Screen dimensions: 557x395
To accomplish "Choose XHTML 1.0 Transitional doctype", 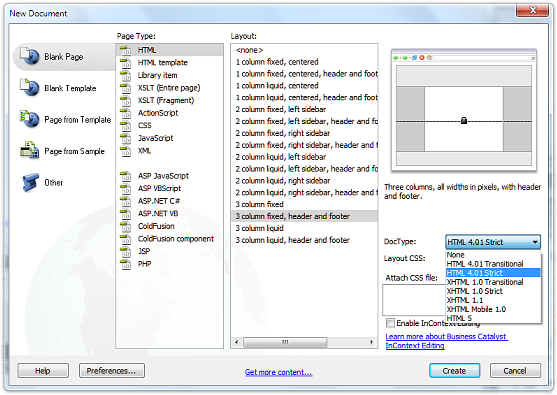I will point(493,282).
